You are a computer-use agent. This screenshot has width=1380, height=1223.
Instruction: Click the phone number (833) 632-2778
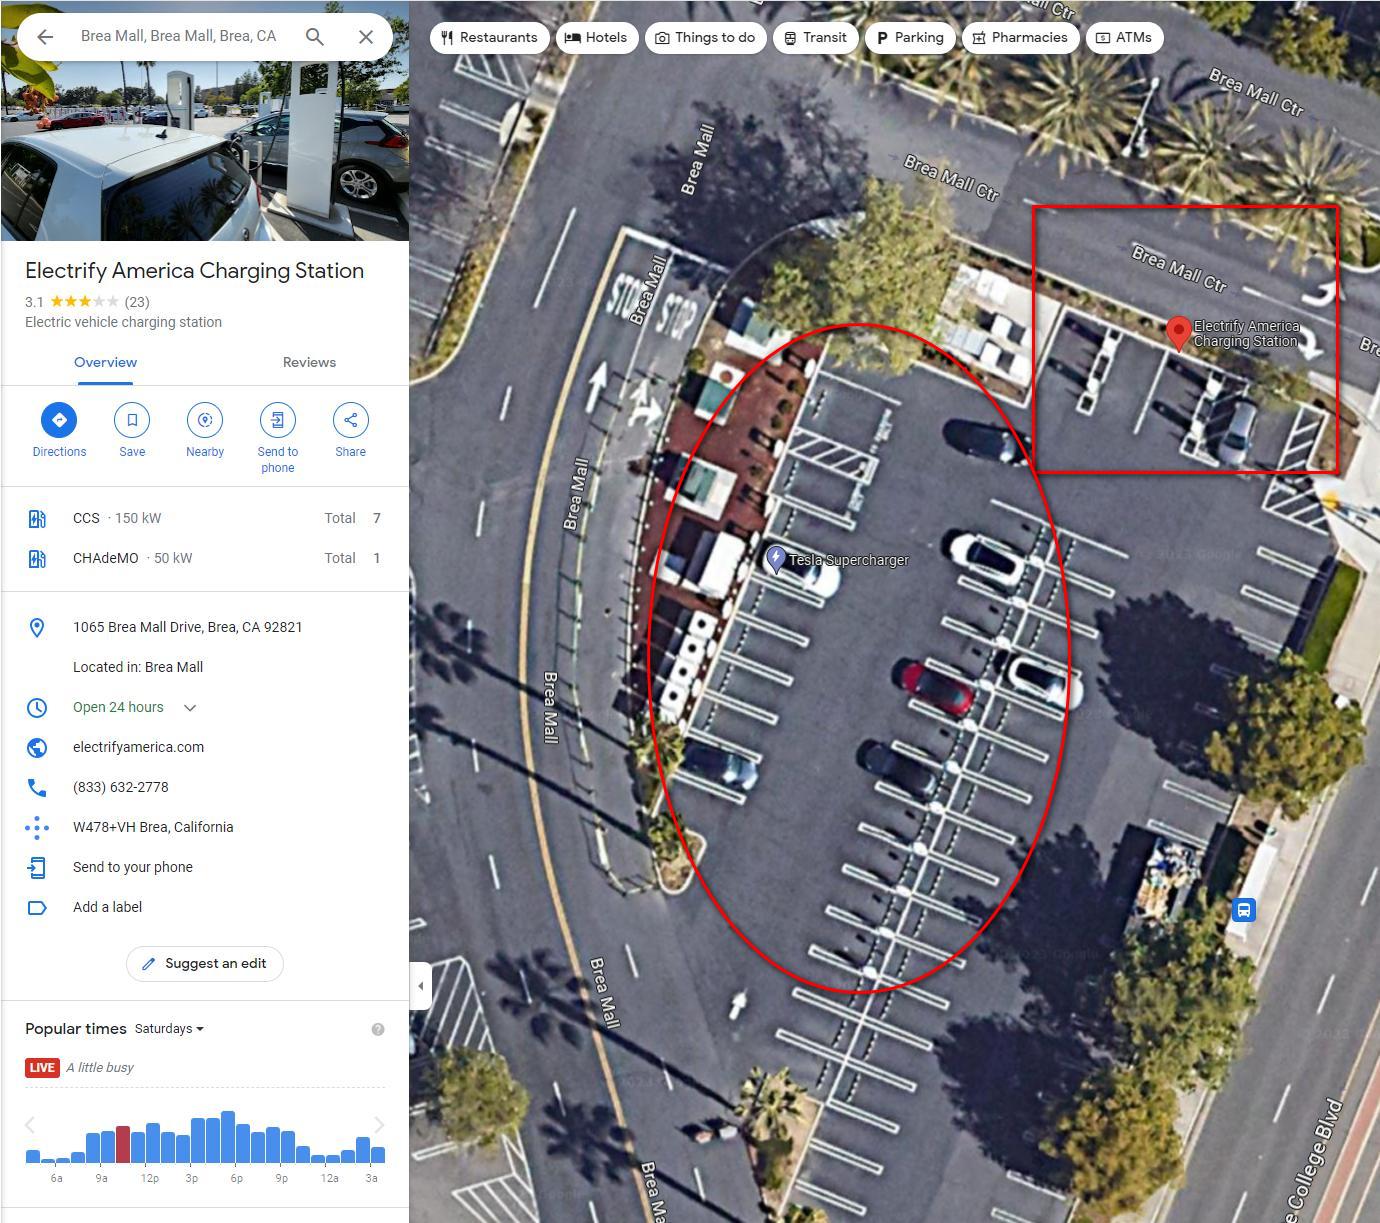tap(120, 787)
